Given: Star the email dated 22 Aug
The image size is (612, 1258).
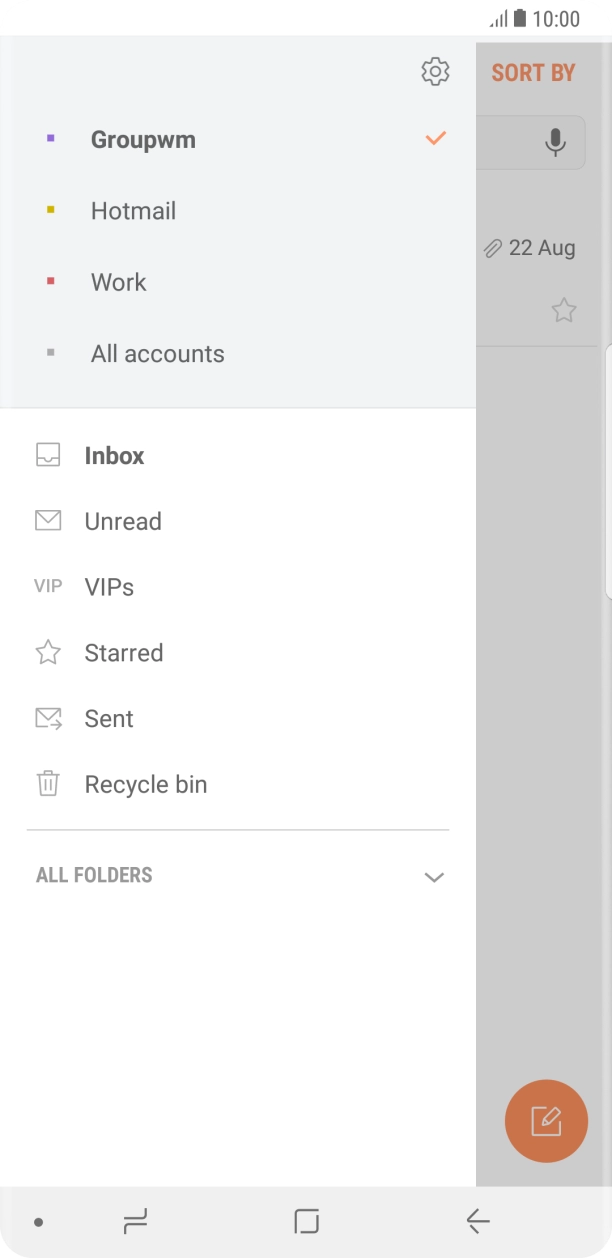Looking at the screenshot, I should click(x=565, y=311).
